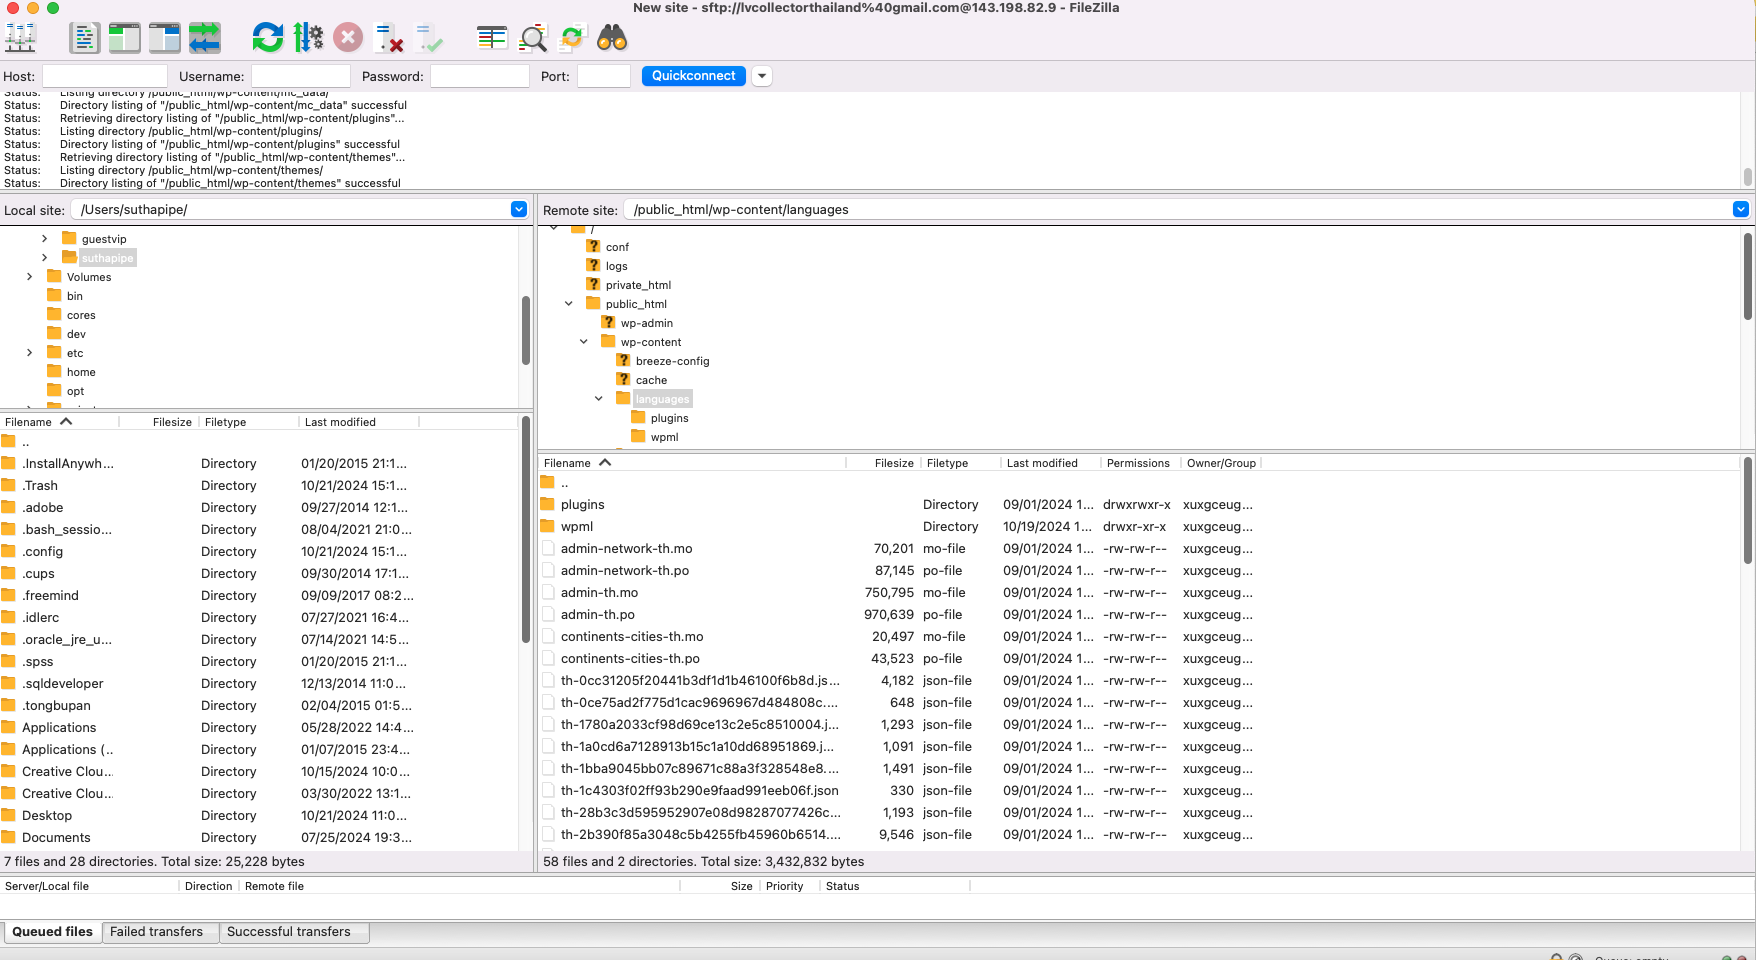Collapse the public_html remote folder
The image size is (1756, 960).
[x=569, y=304]
